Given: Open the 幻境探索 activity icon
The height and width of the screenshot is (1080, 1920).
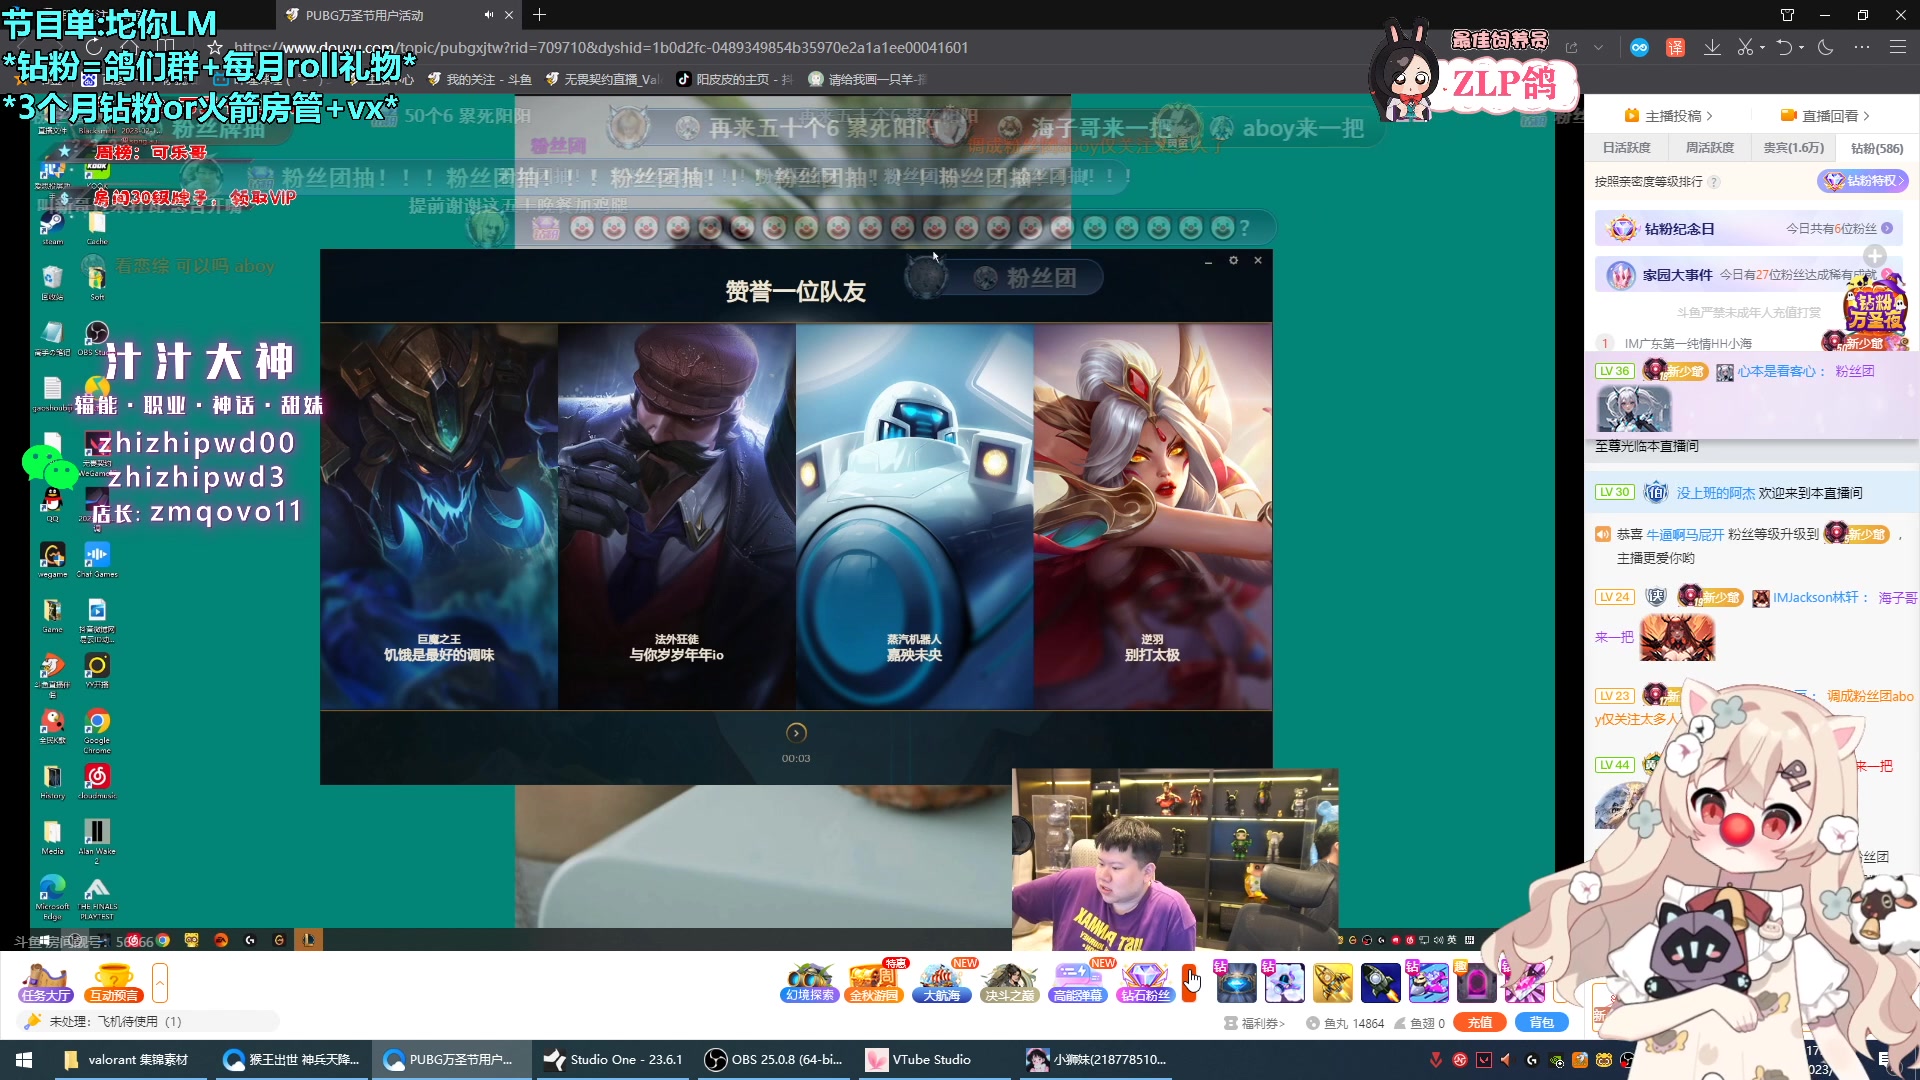Looking at the screenshot, I should coord(809,982).
